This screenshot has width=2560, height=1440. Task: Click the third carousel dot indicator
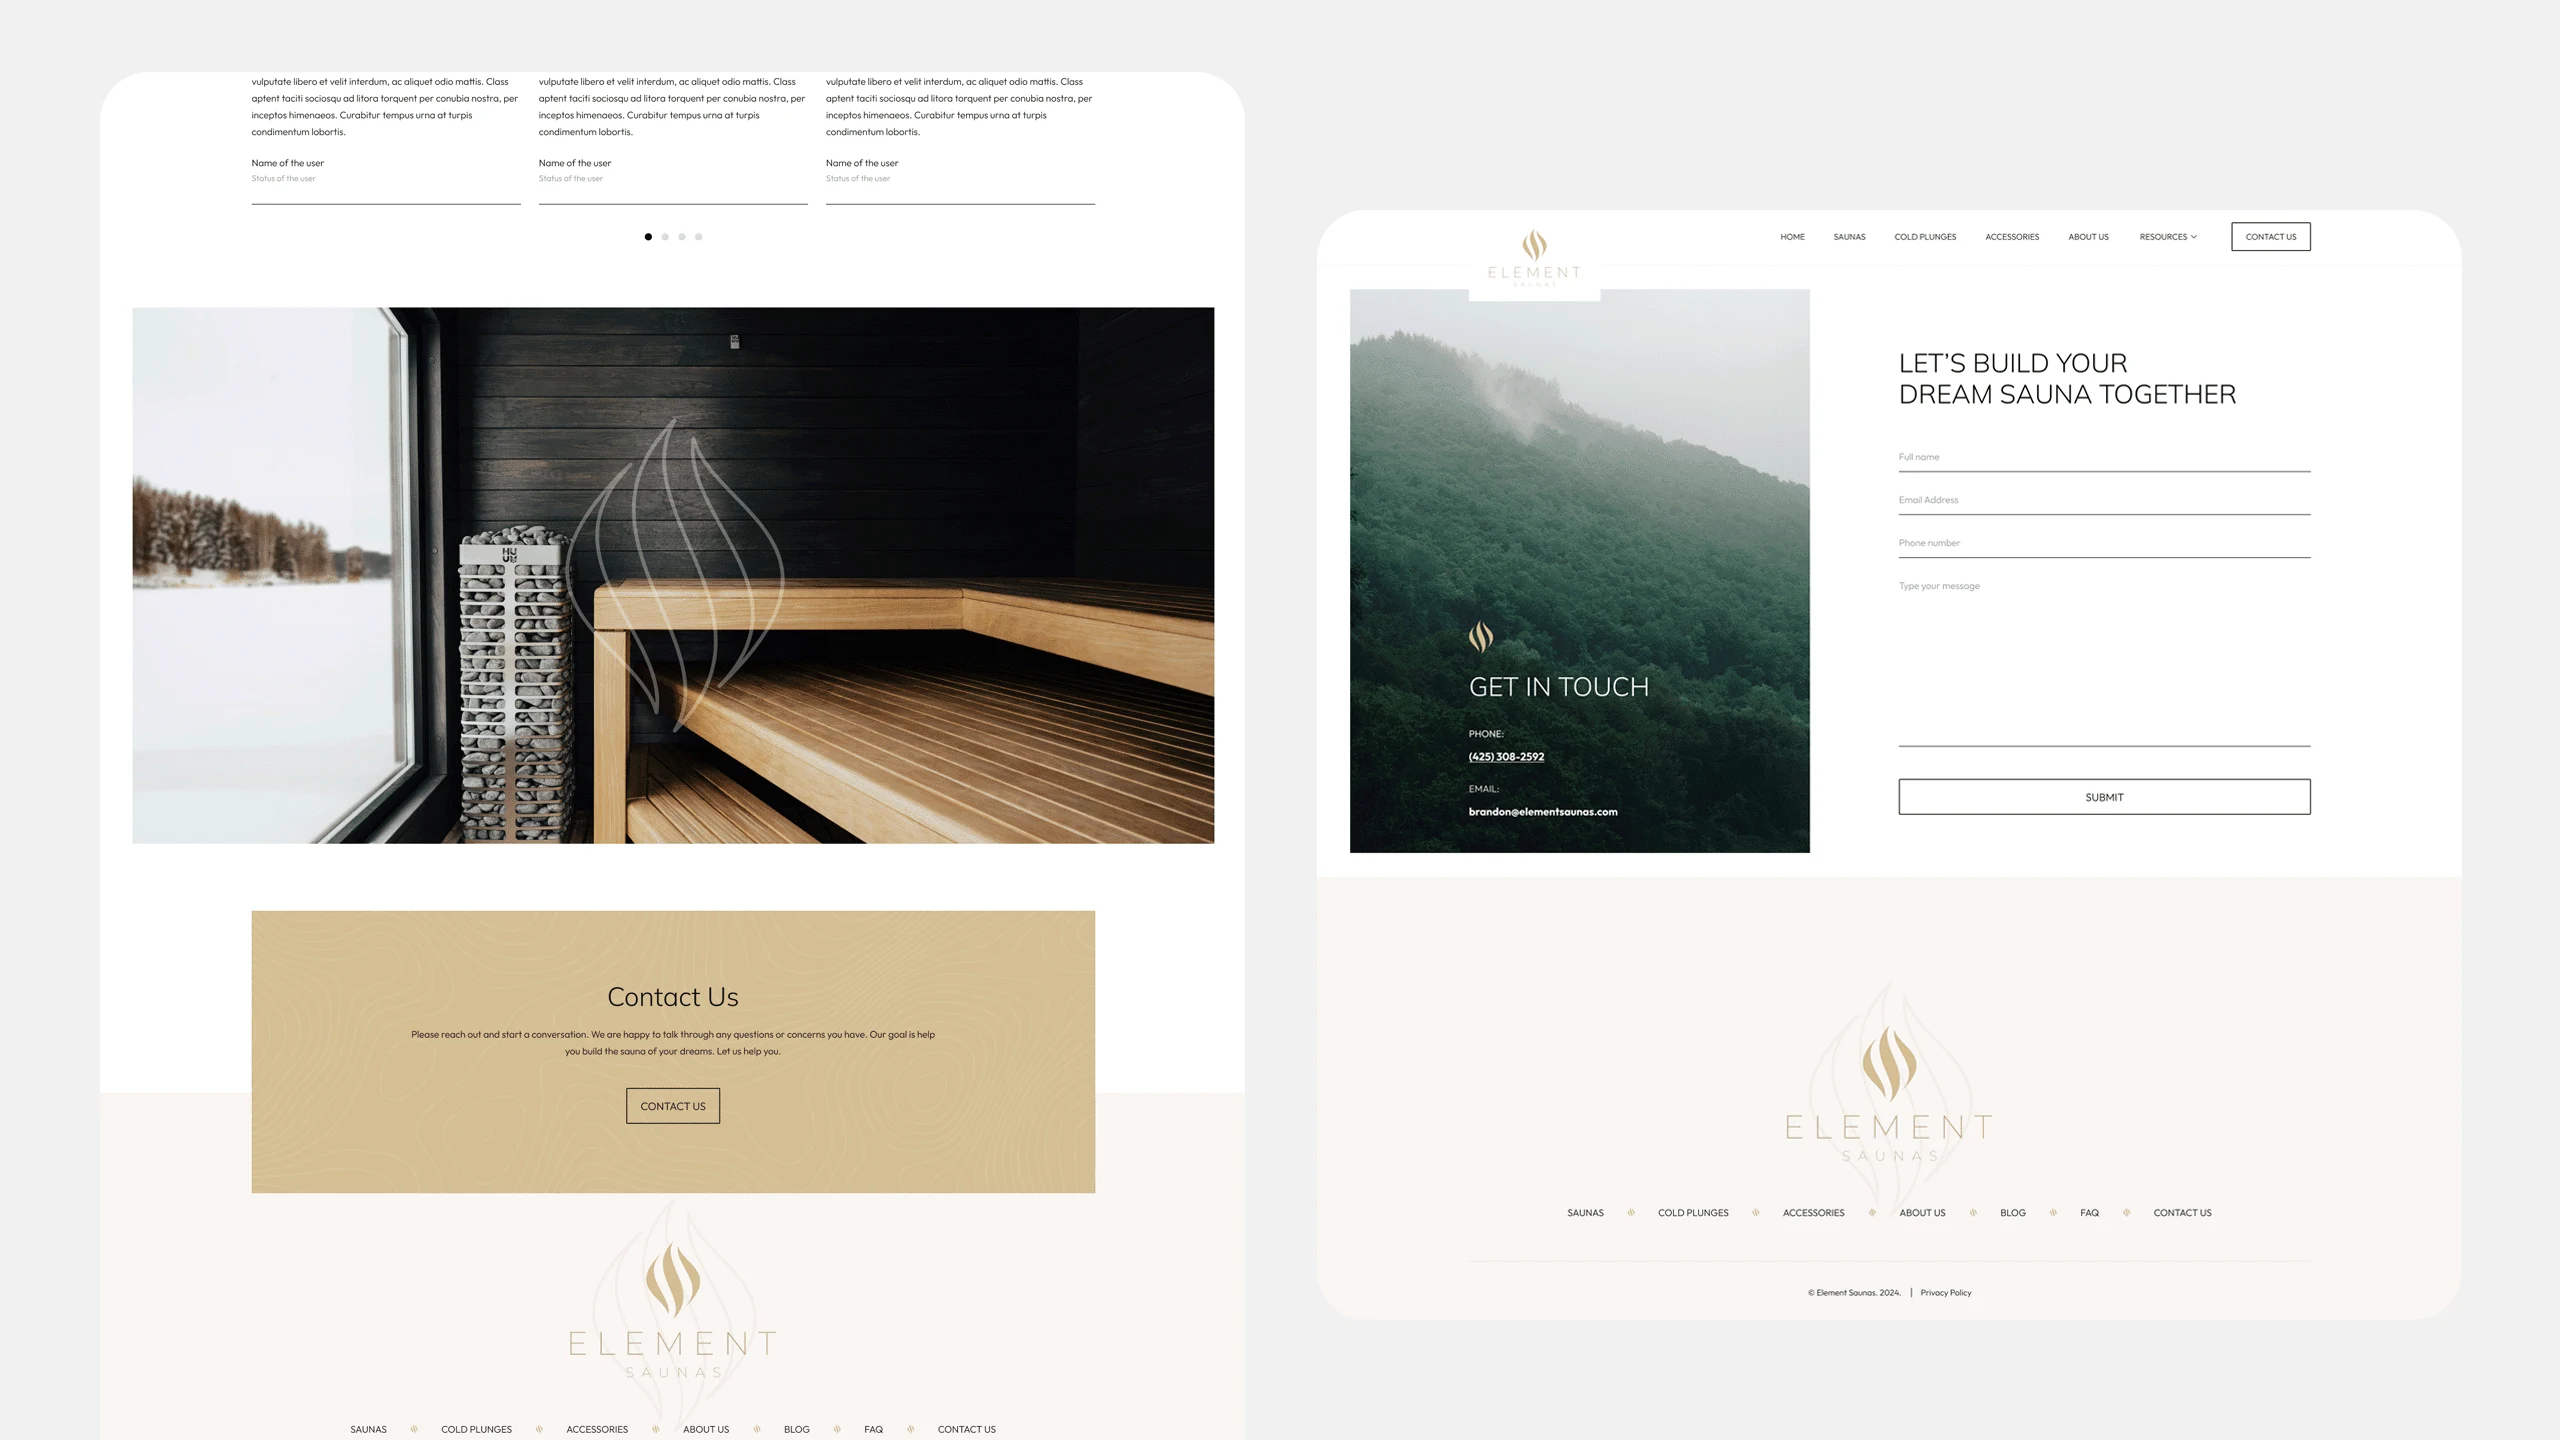point(682,236)
